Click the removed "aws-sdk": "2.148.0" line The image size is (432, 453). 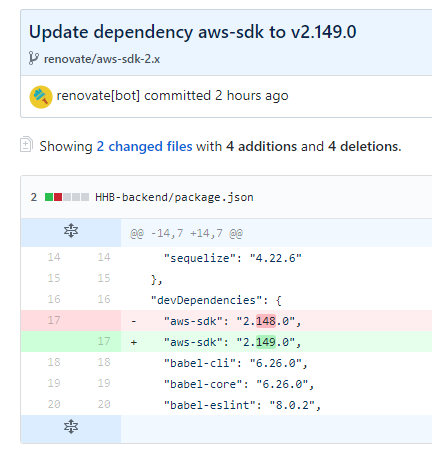pos(276,321)
